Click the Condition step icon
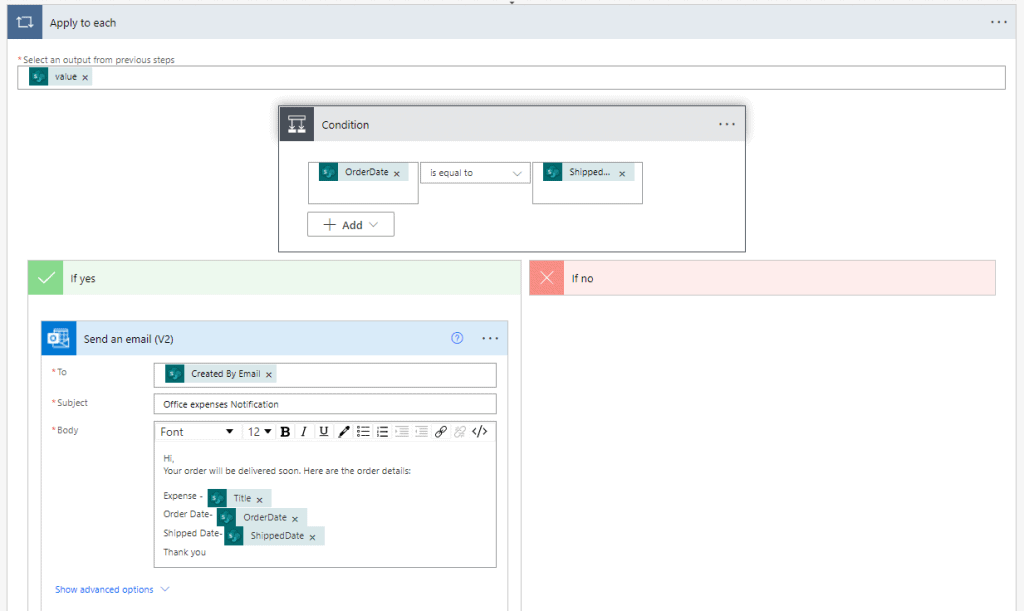1024x611 pixels. (297, 124)
